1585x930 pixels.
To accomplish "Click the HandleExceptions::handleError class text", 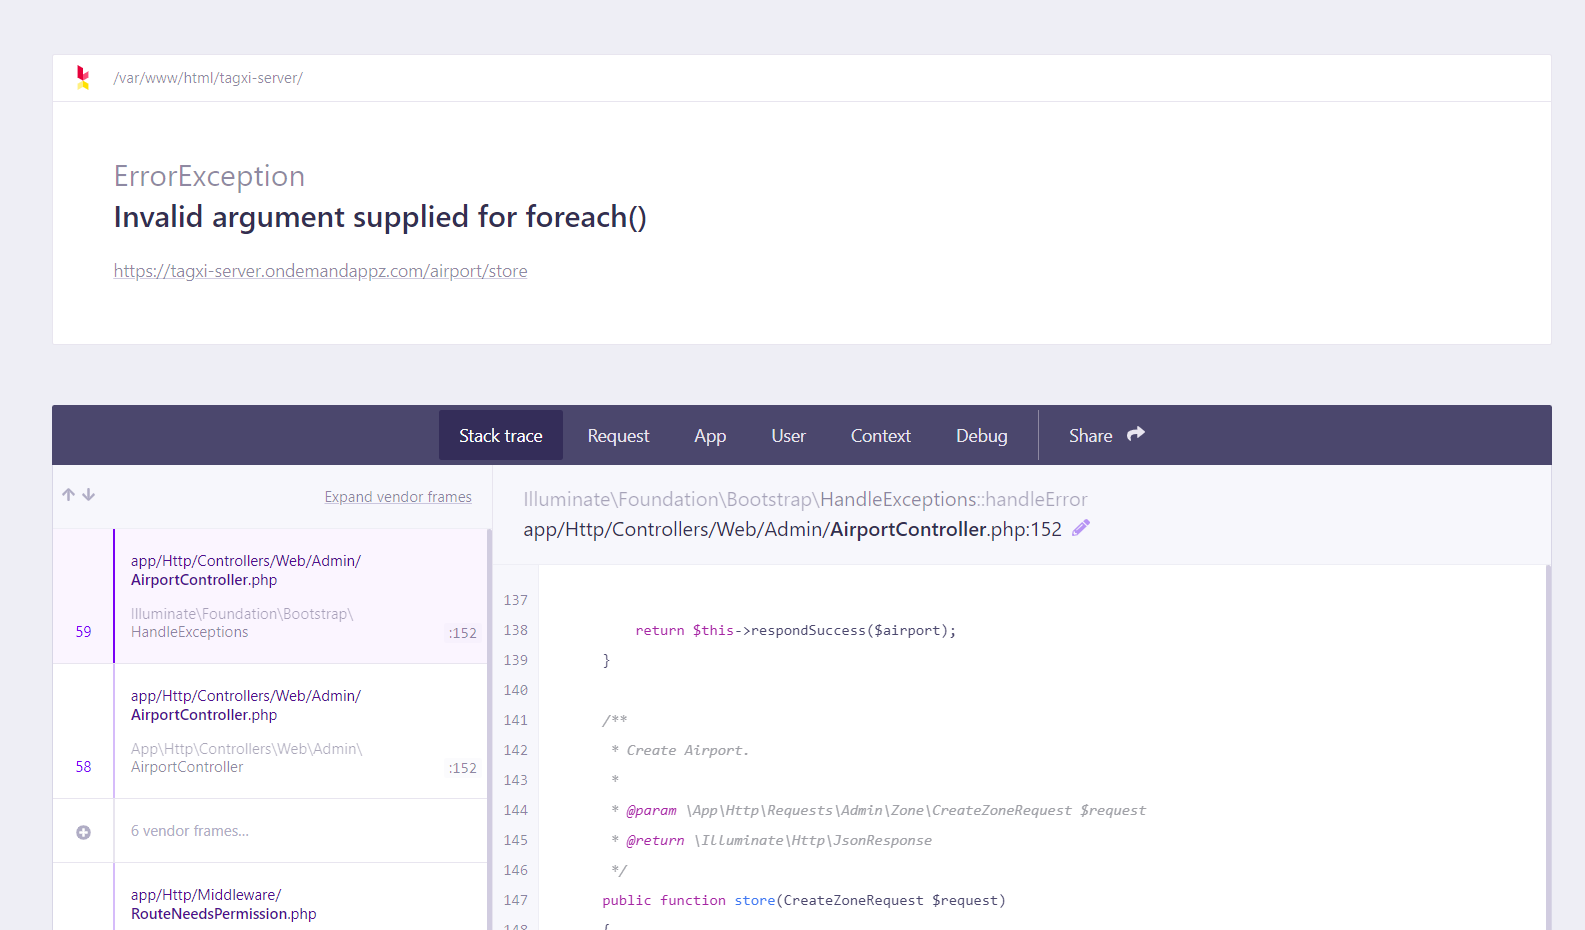I will (x=805, y=499).
